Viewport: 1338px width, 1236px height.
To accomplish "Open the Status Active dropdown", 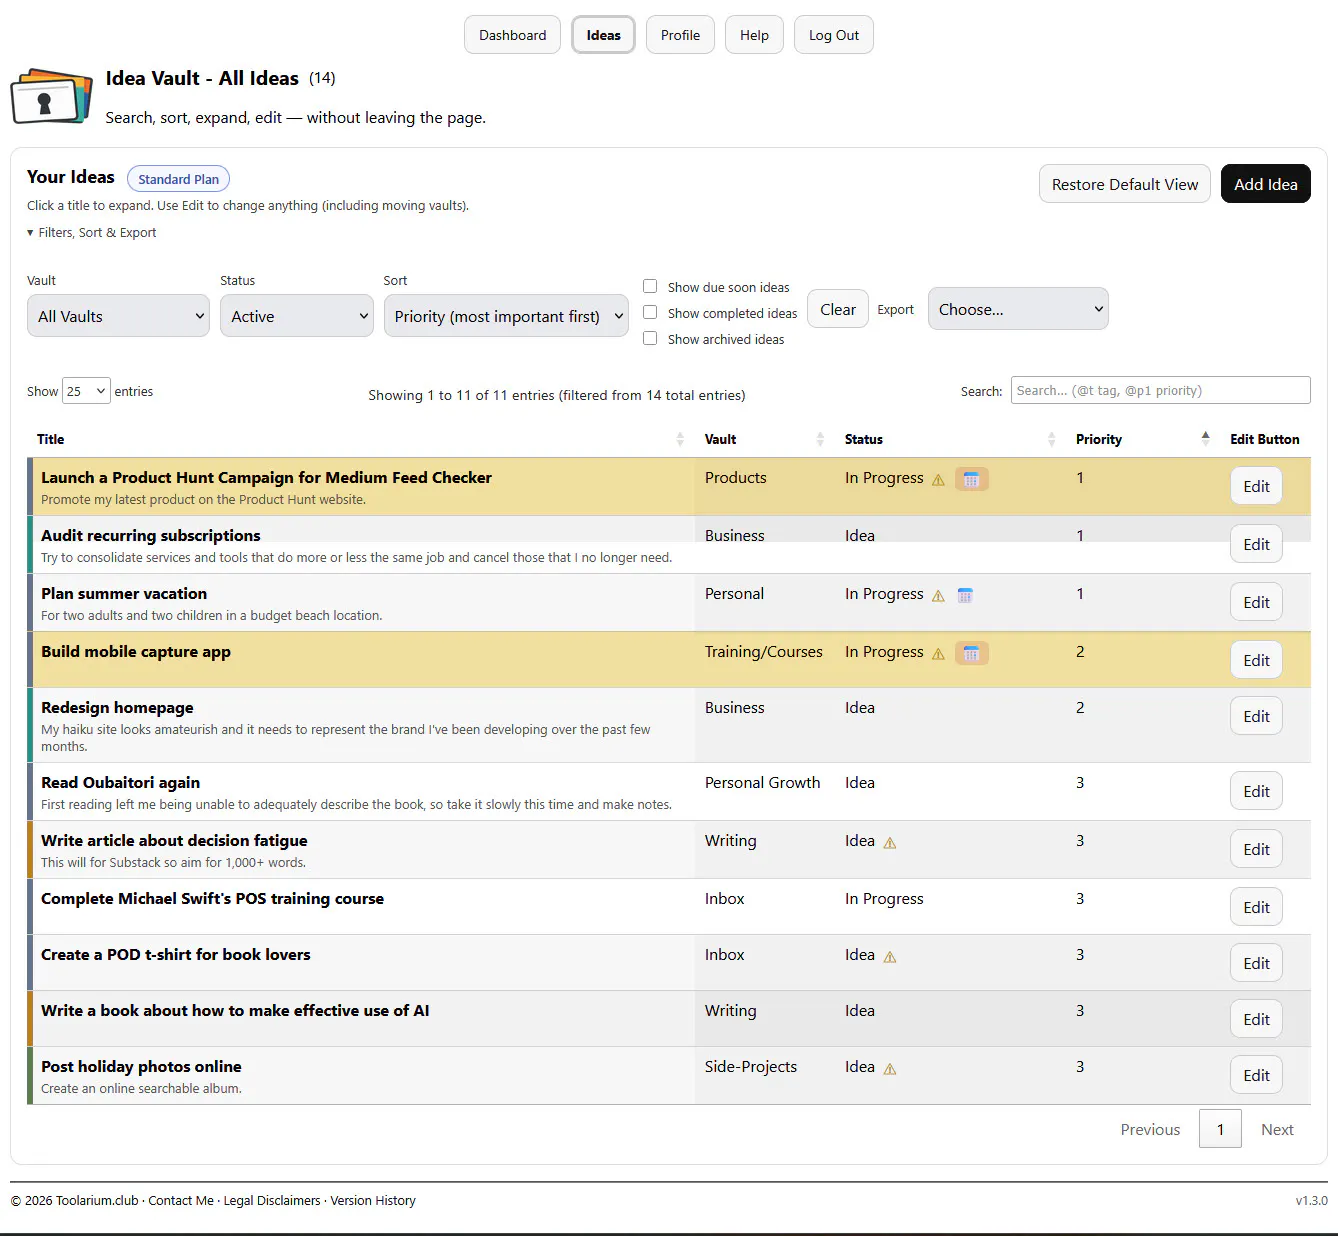I will click(297, 316).
